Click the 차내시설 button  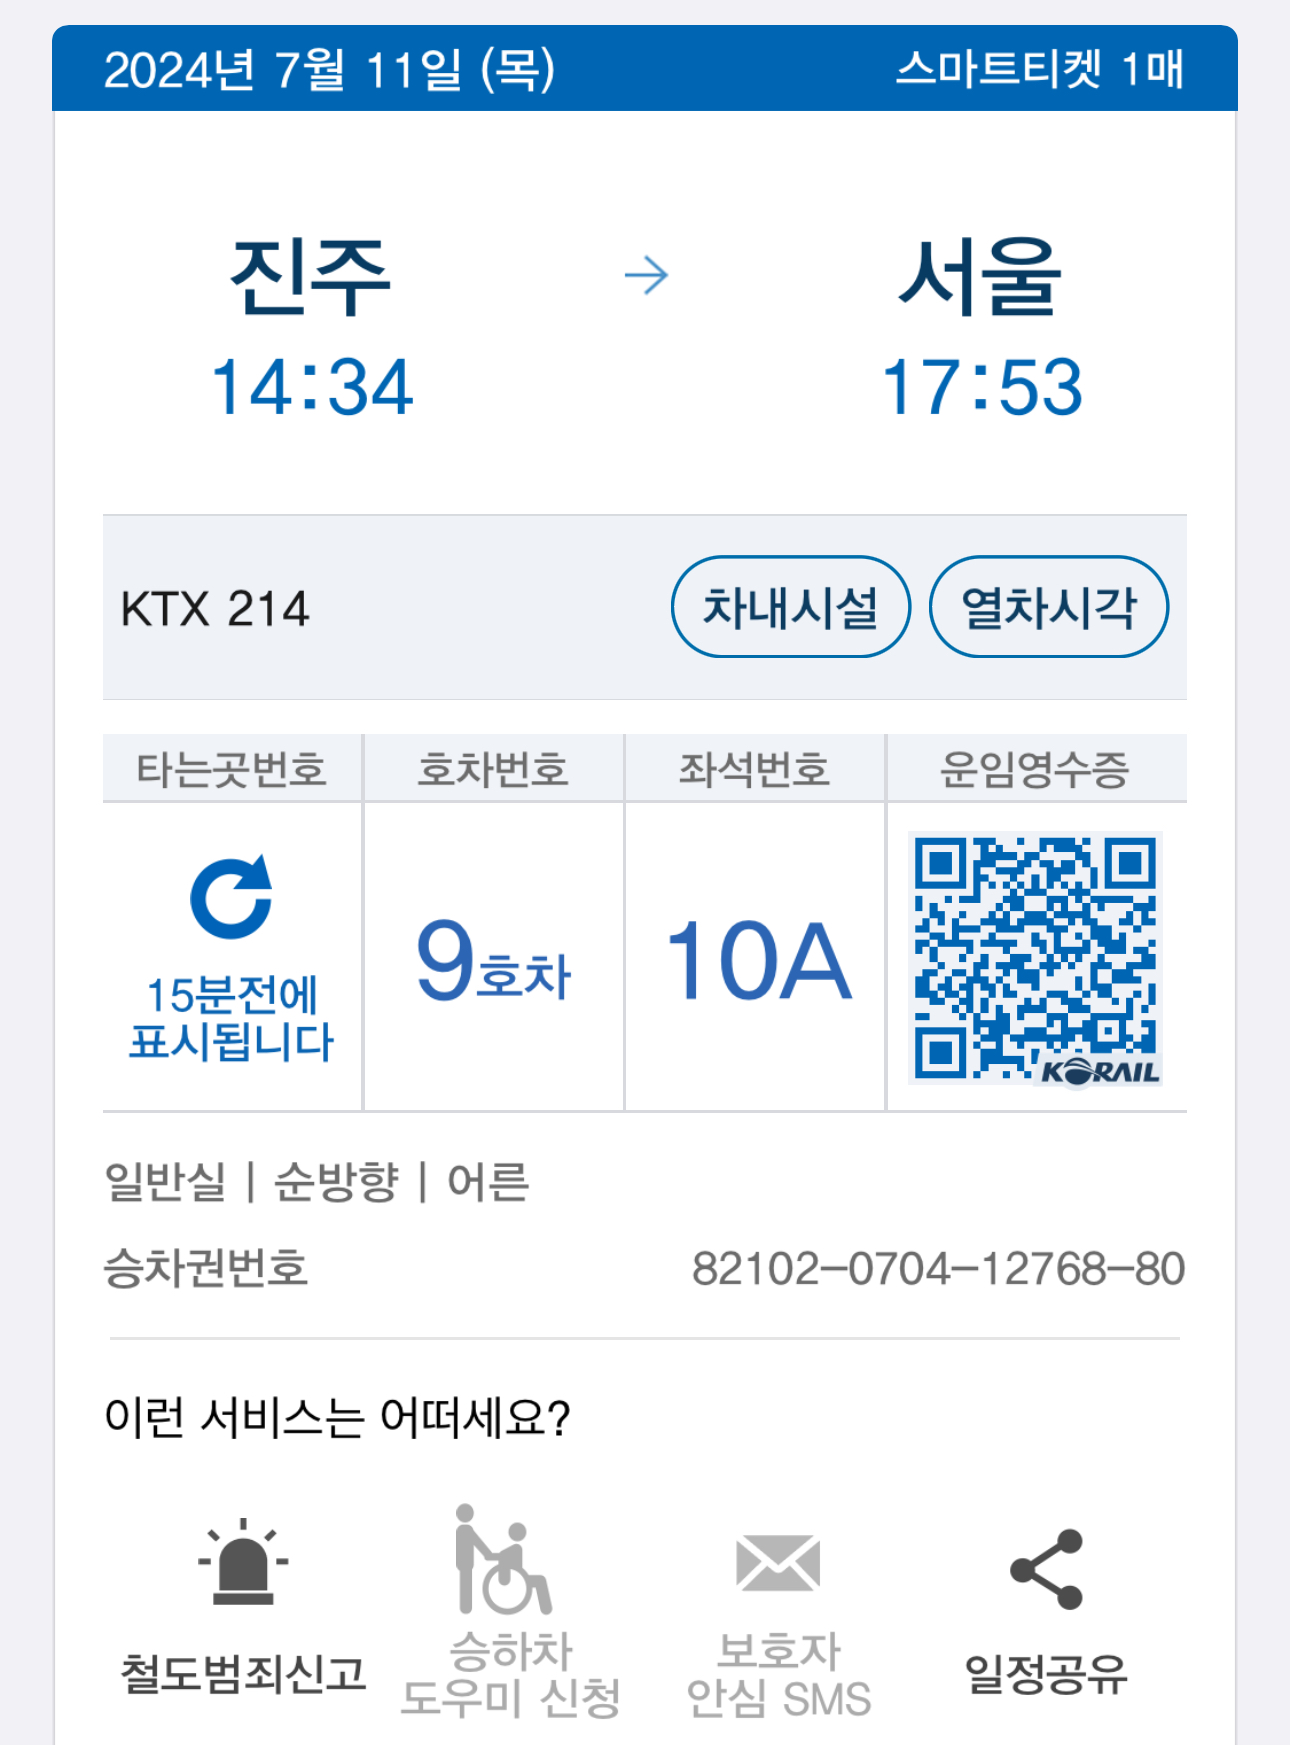pyautogui.click(x=791, y=607)
